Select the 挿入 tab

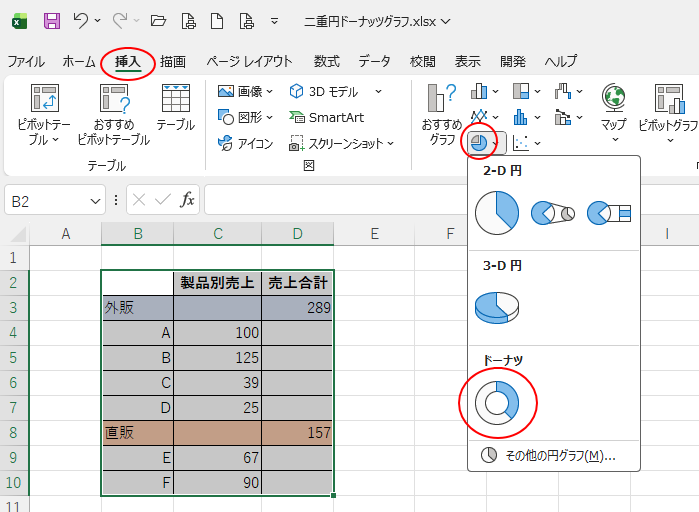pos(128,61)
